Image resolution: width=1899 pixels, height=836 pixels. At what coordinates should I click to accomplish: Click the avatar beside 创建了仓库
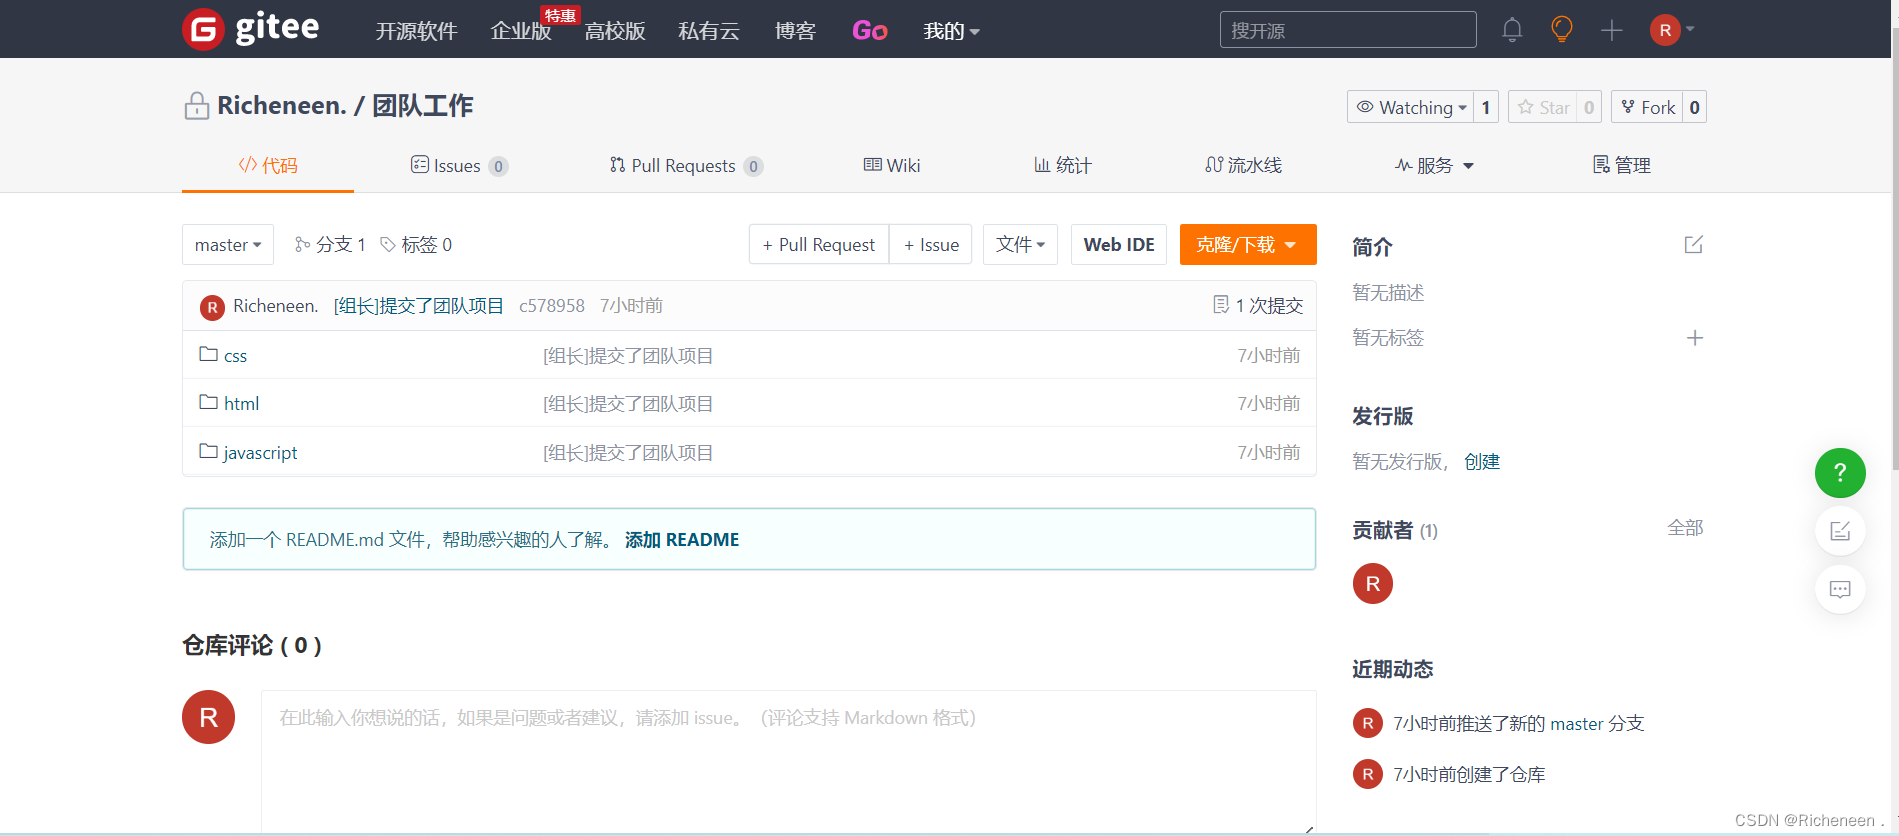point(1367,774)
